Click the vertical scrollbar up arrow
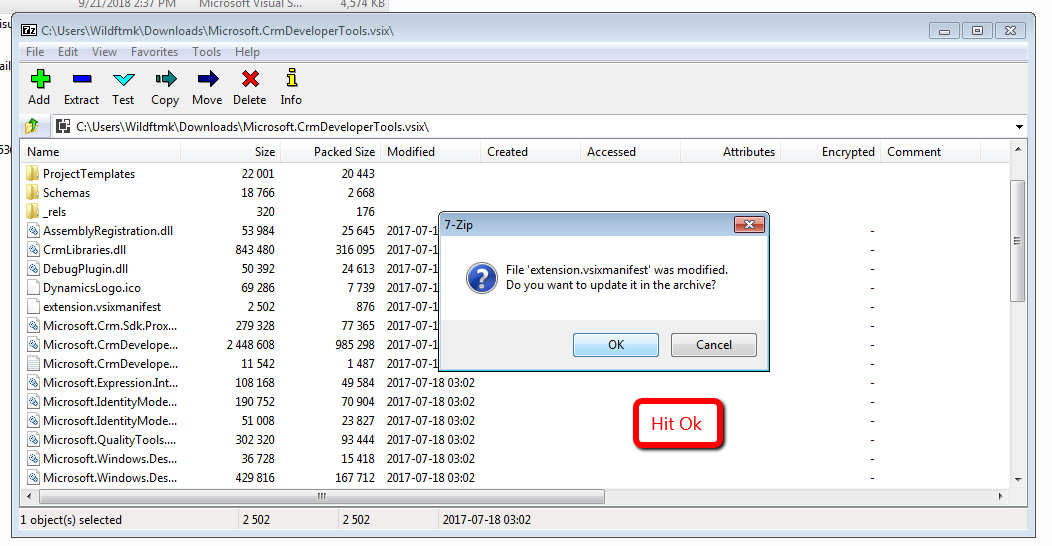The image size is (1052, 546). coord(1018,150)
